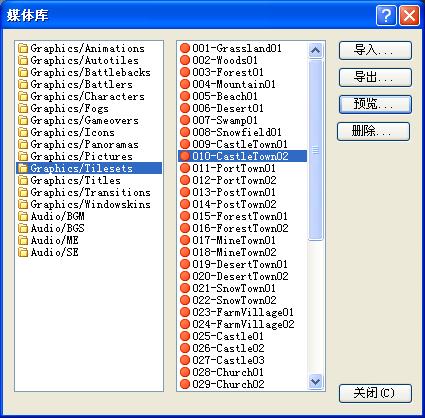The height and width of the screenshot is (418, 425).
Task: Click the 关闭(C) close button
Action: 375,393
